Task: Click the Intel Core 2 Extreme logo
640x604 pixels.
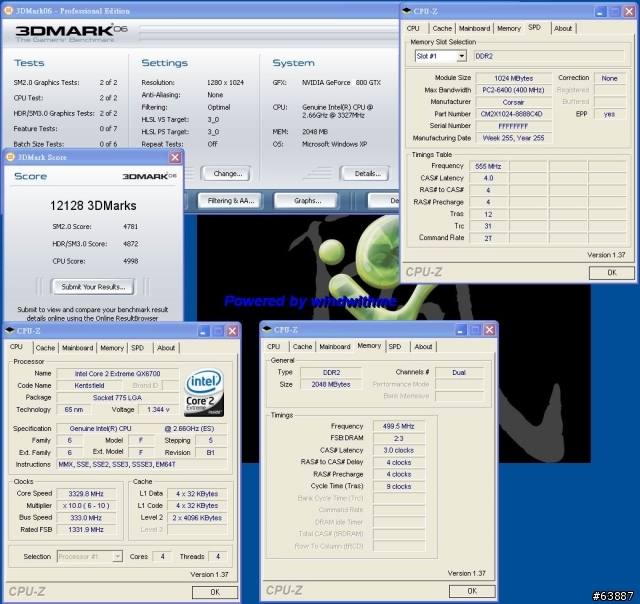Action: [x=204, y=392]
